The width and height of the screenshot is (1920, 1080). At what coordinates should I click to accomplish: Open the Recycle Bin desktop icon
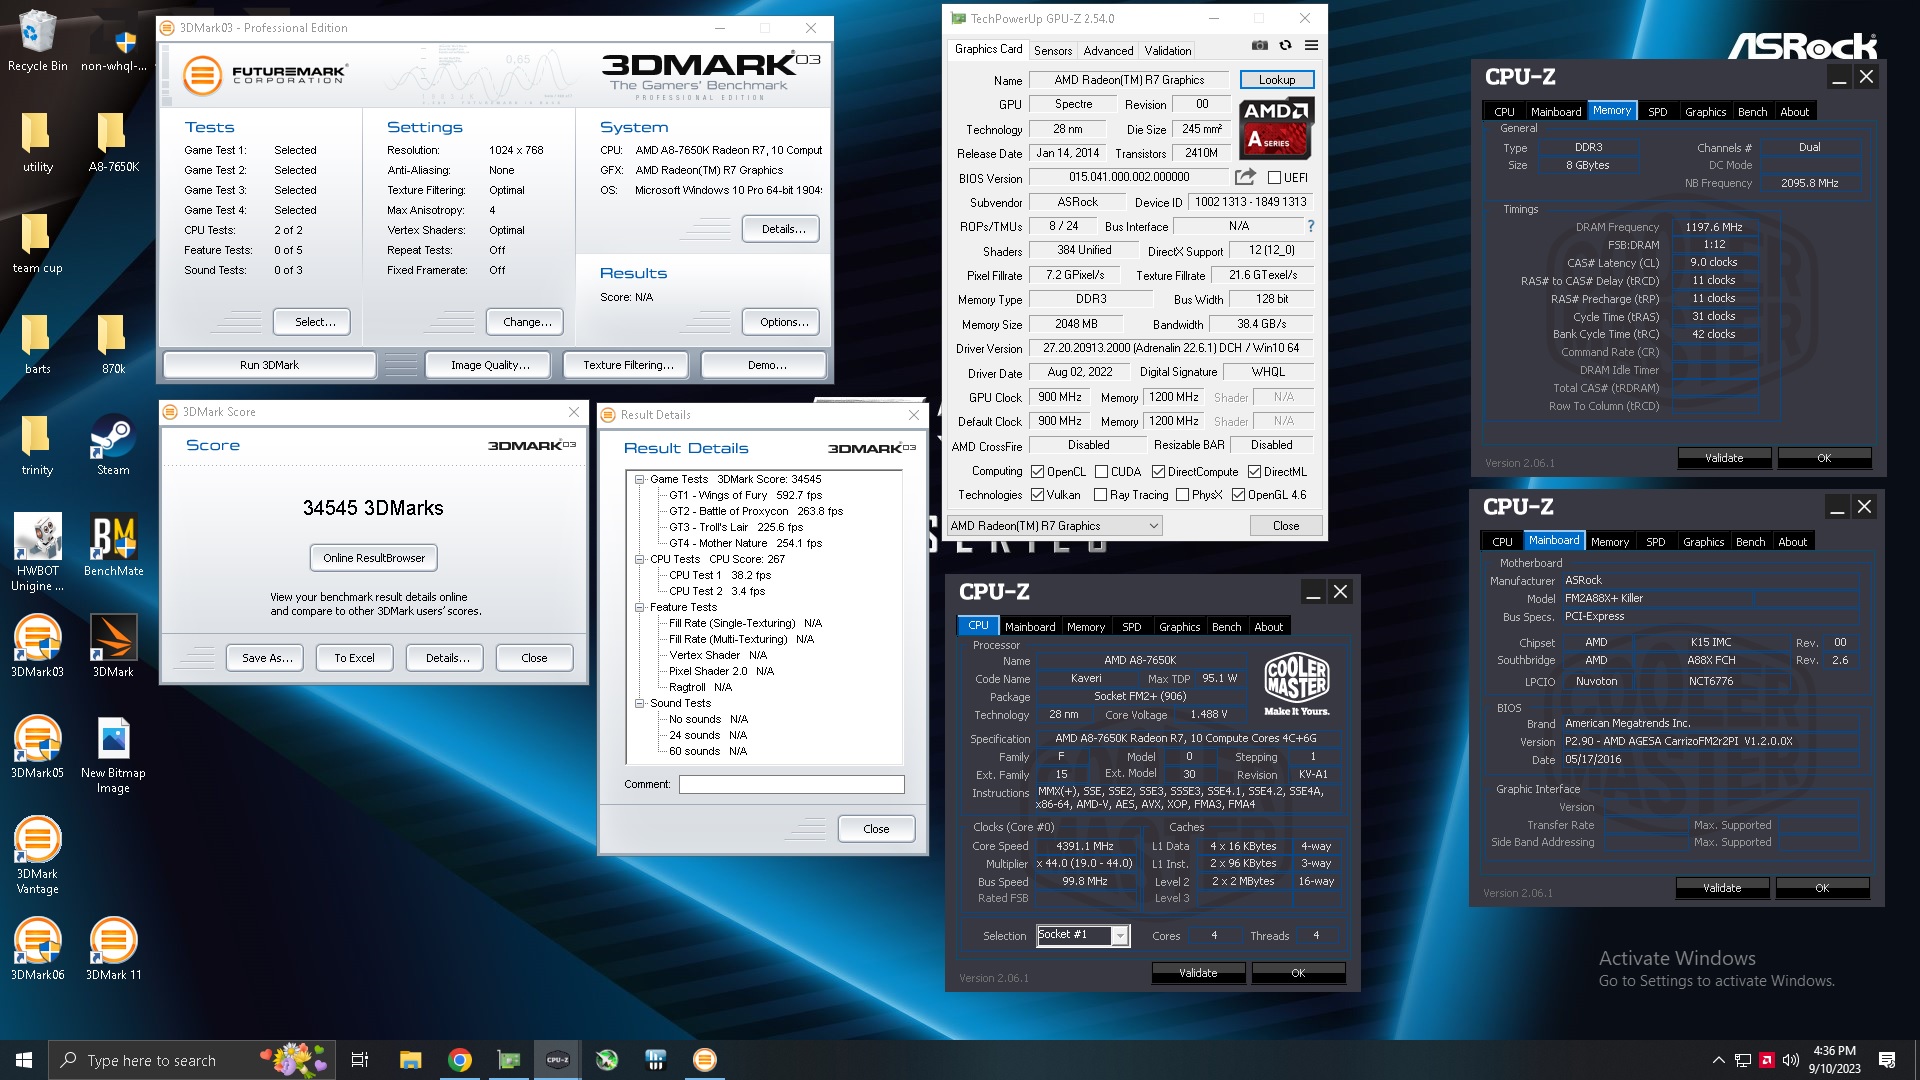37,41
